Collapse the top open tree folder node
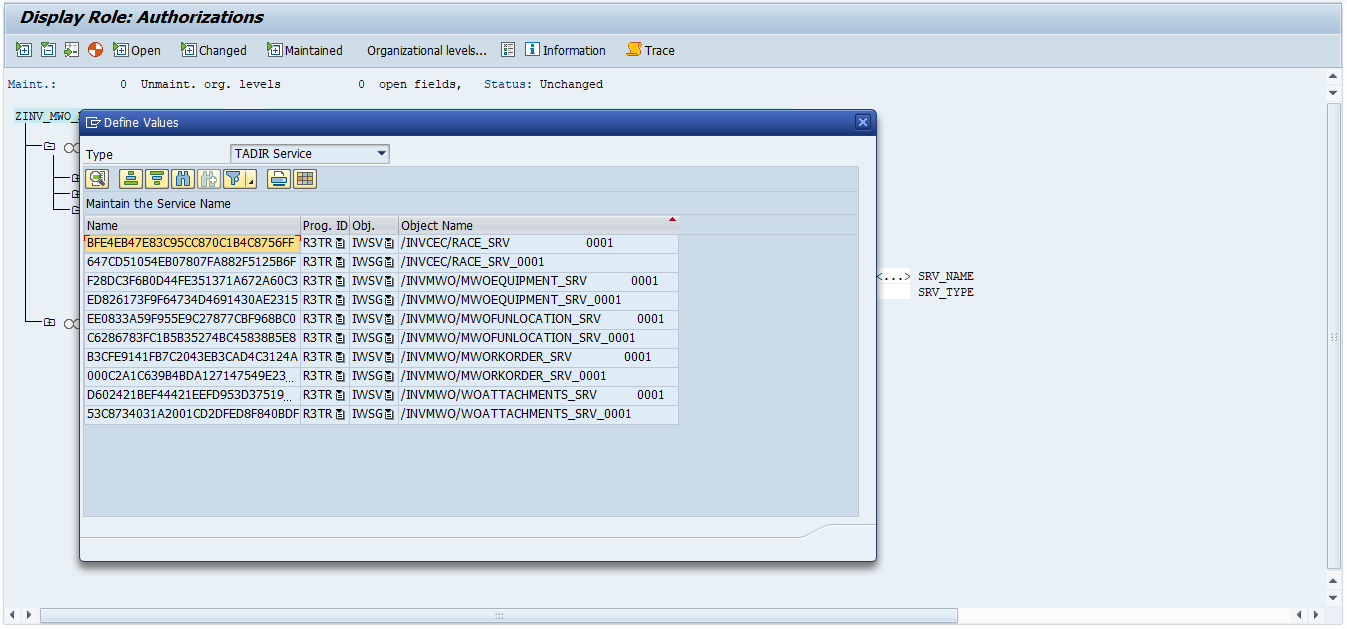This screenshot has width=1347, height=629. pyautogui.click(x=49, y=146)
